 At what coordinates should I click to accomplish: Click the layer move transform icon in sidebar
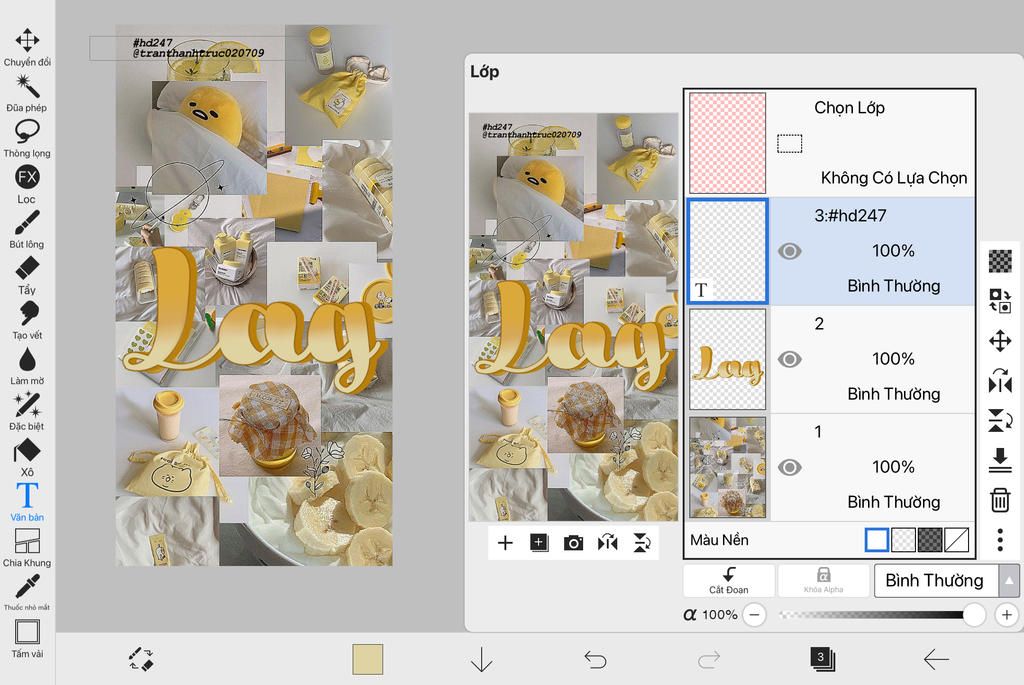click(1000, 341)
